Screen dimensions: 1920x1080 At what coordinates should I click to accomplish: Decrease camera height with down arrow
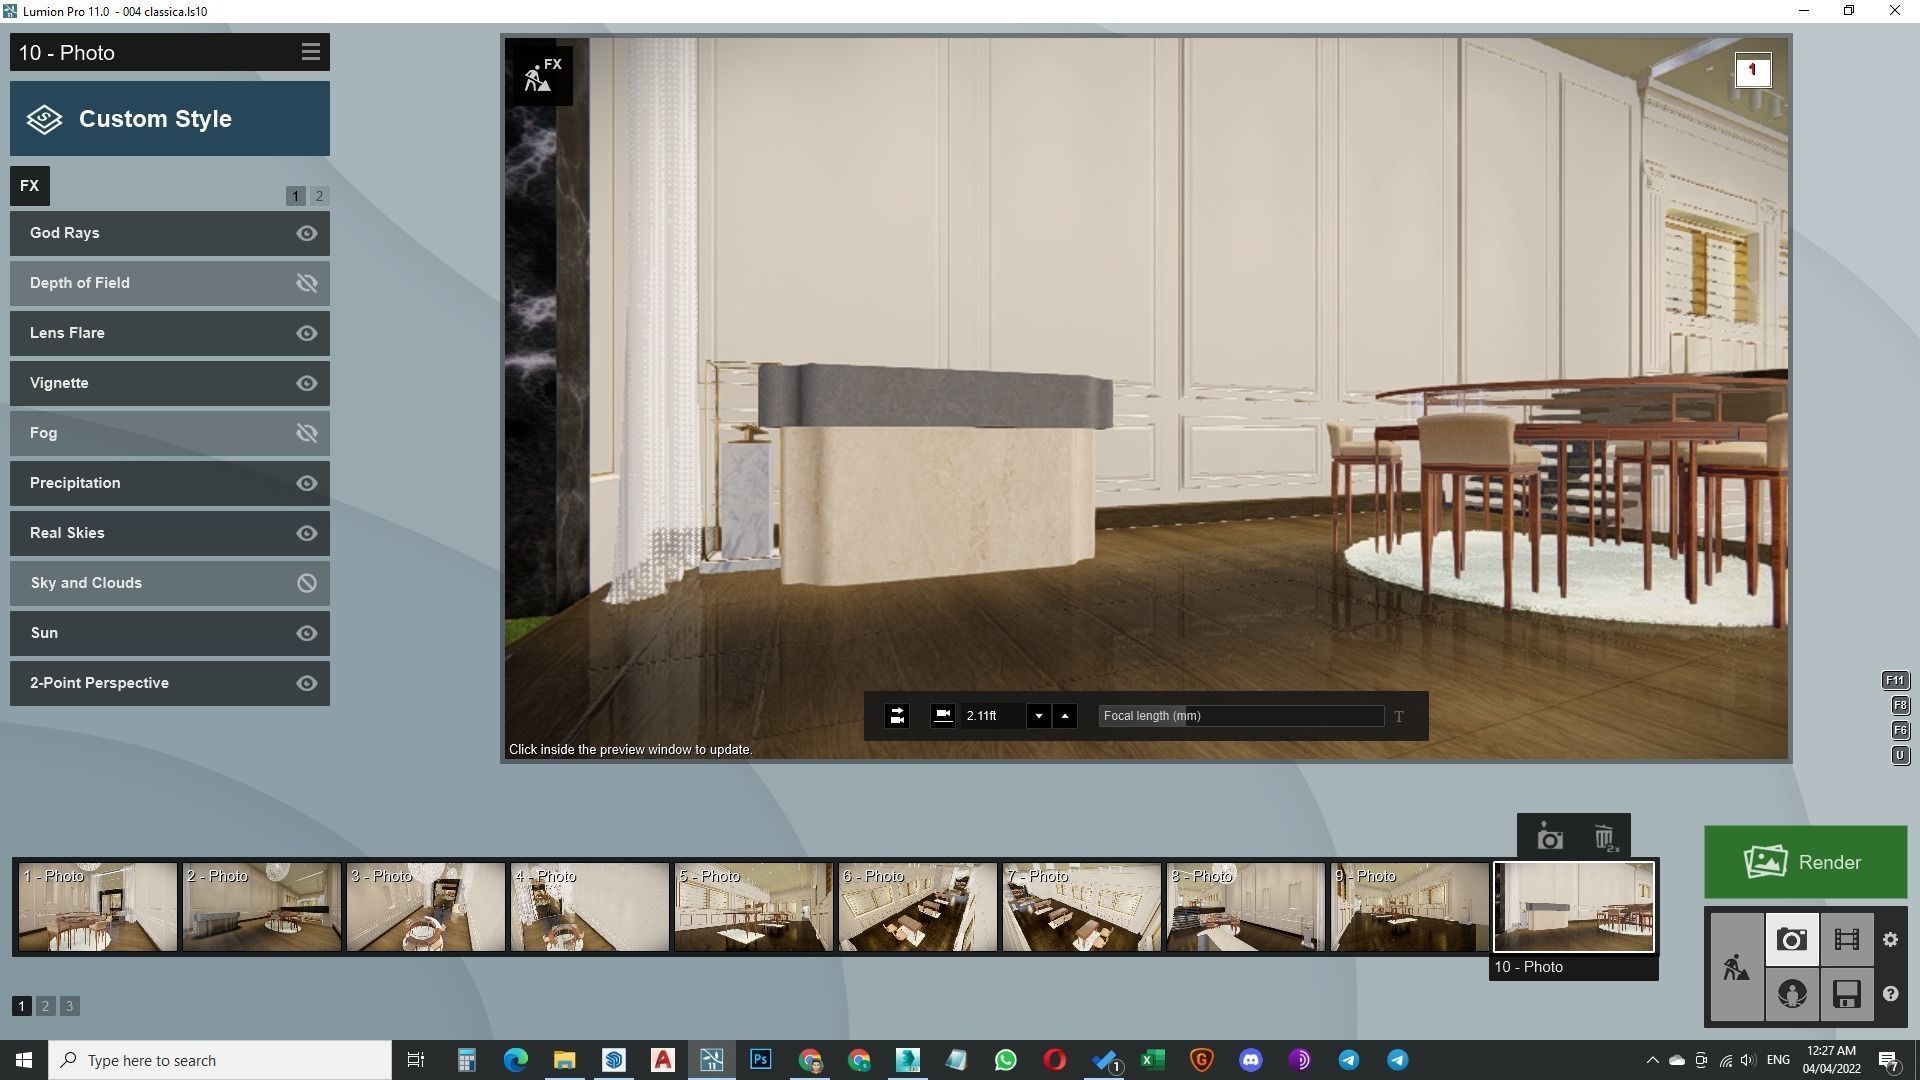(1039, 716)
